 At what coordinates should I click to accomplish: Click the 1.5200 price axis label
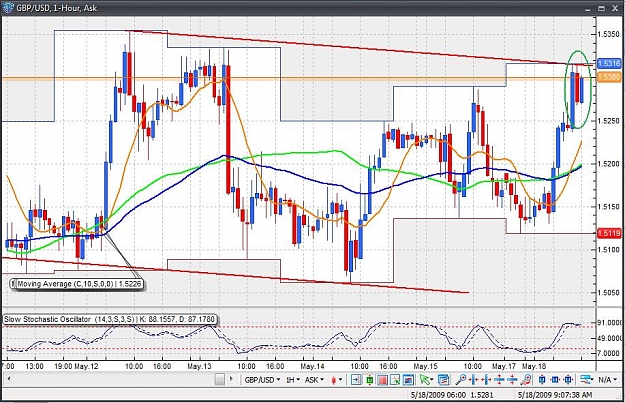coord(610,164)
